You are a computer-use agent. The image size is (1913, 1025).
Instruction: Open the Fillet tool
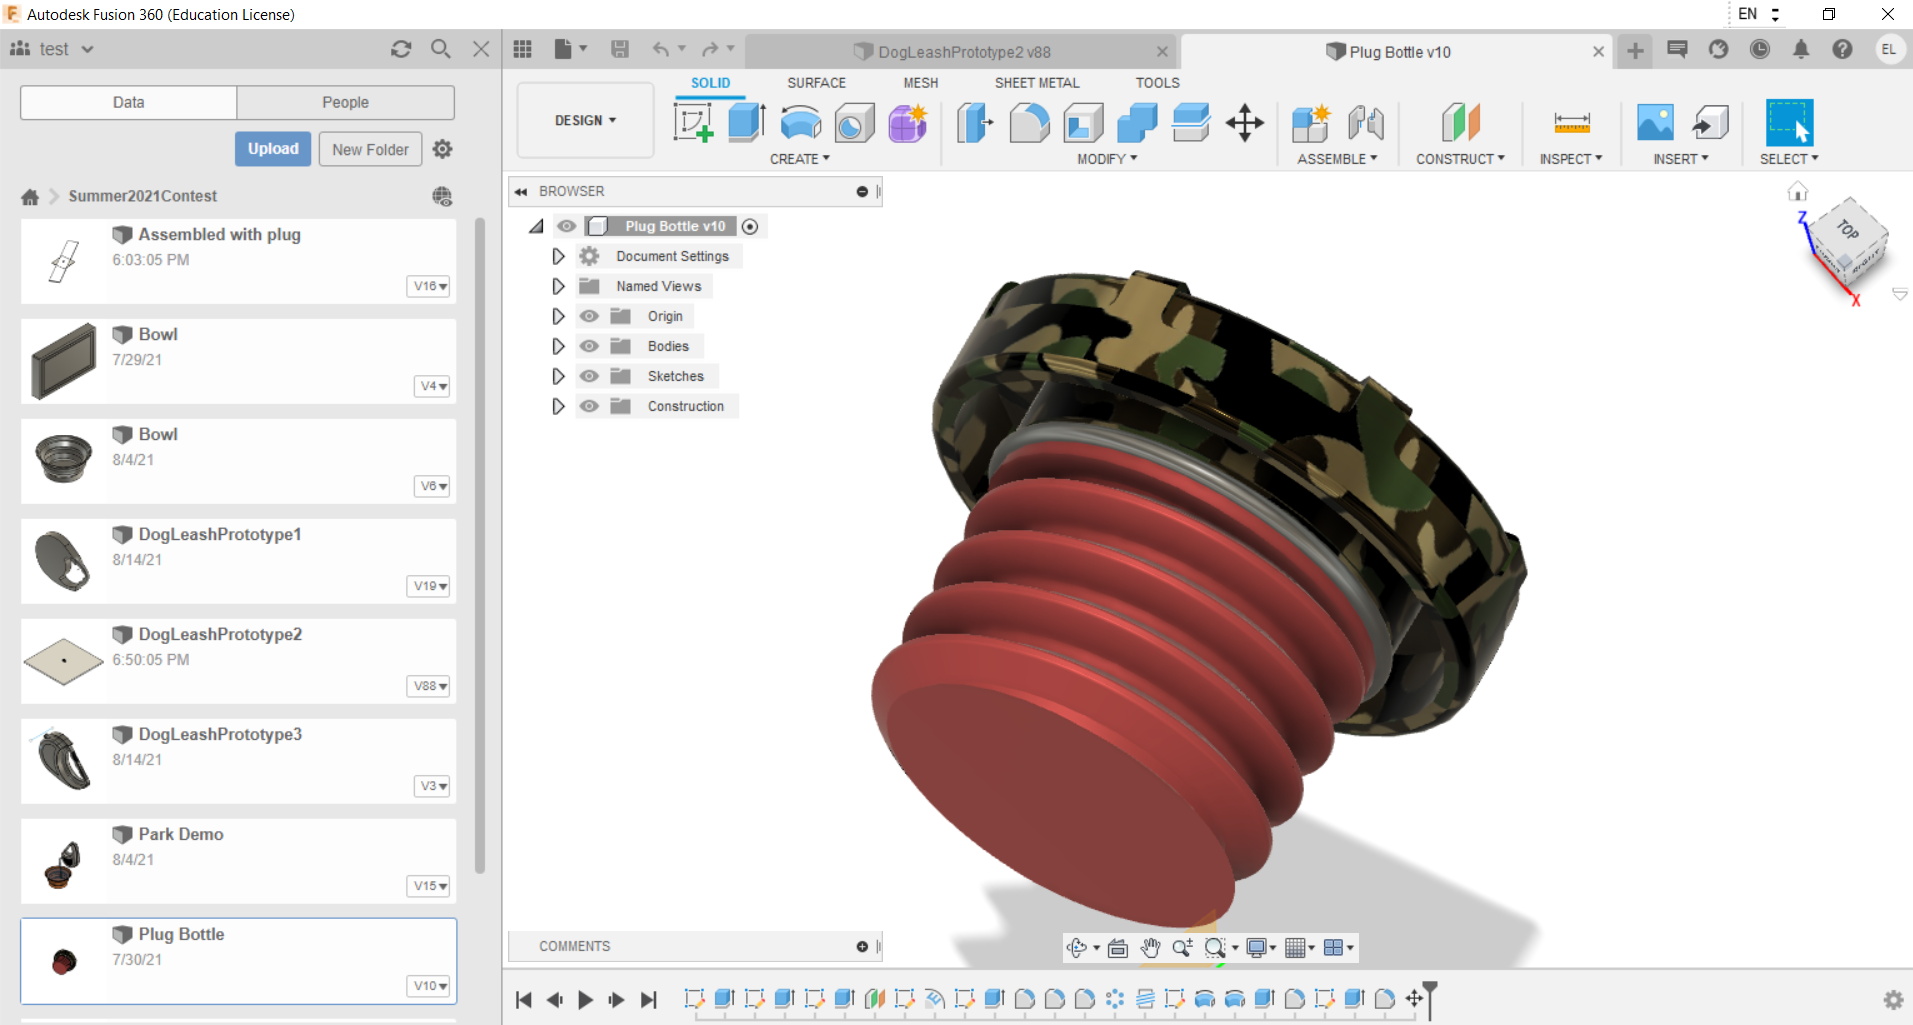(x=1029, y=123)
